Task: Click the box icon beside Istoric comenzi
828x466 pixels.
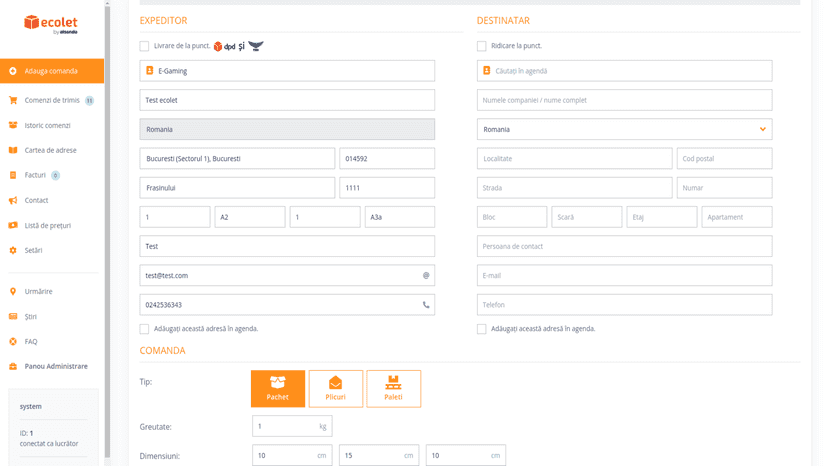Action: click(x=13, y=125)
